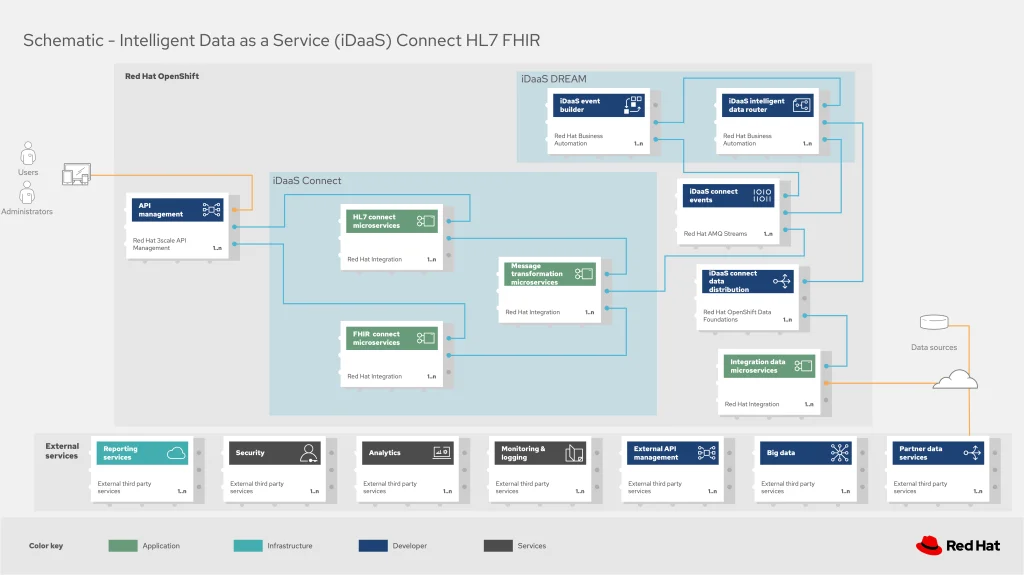Select the Big data card title
This screenshot has height=575, width=1024.
click(x=780, y=453)
